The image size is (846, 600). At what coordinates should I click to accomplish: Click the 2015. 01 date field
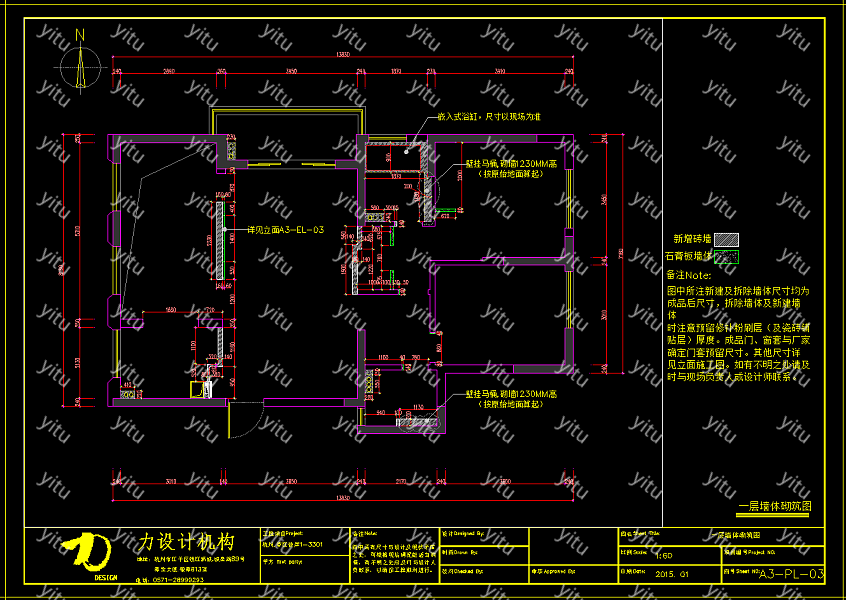pos(672,574)
